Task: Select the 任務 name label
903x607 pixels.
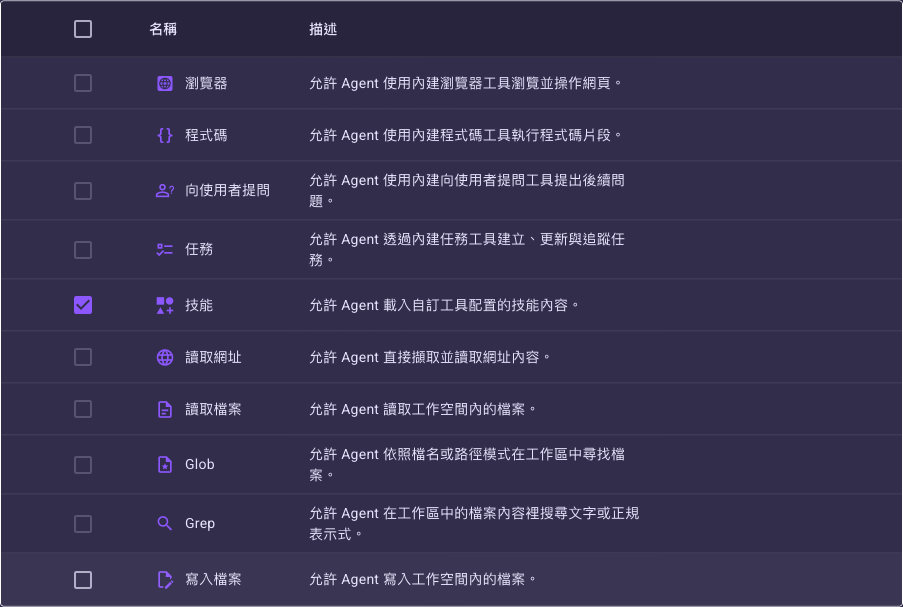Action: [199, 249]
